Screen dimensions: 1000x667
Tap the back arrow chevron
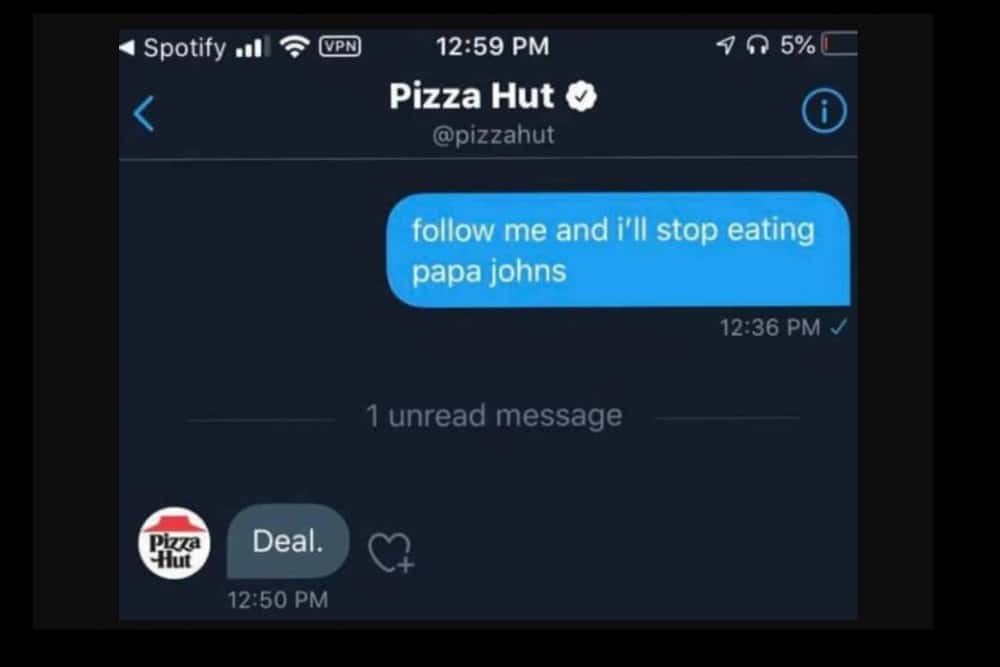(x=144, y=114)
